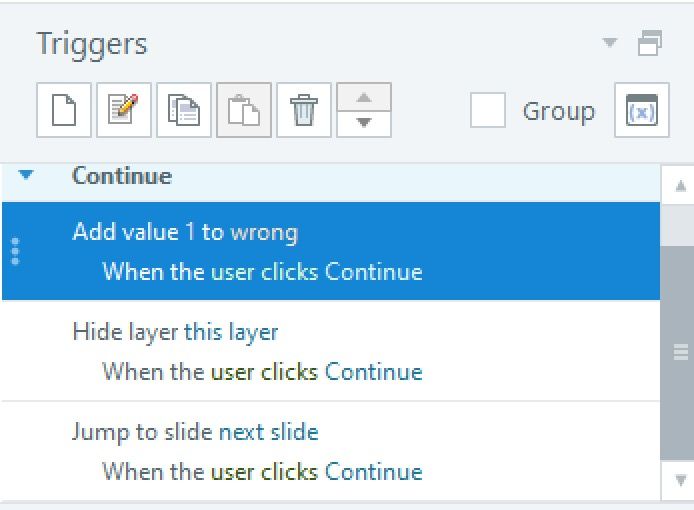Collapse the Continue trigger group
The width and height of the screenshot is (694, 510).
click(27, 176)
